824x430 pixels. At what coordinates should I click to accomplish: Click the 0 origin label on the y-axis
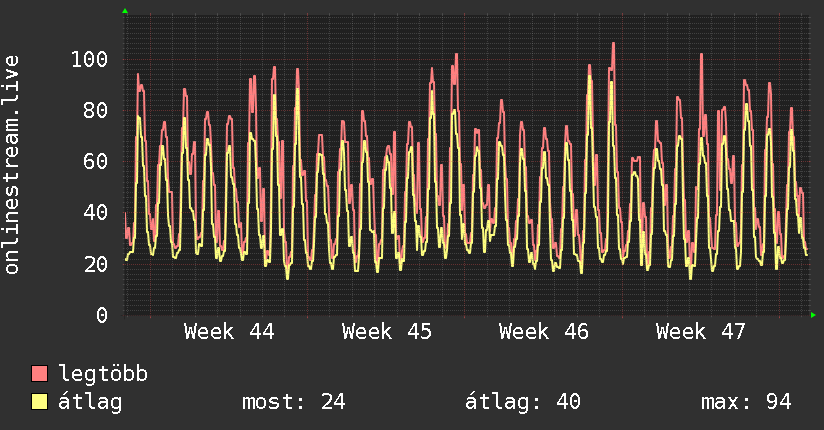point(101,315)
